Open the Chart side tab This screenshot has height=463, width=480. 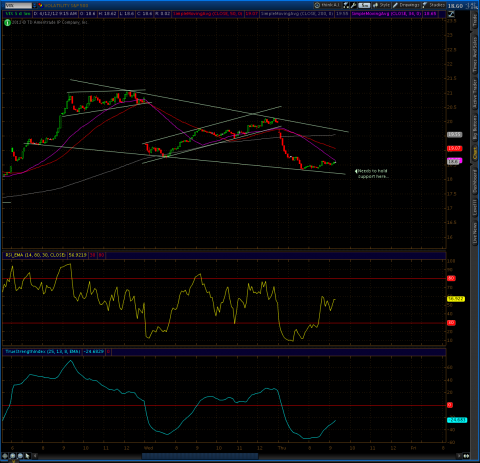(x=475, y=153)
